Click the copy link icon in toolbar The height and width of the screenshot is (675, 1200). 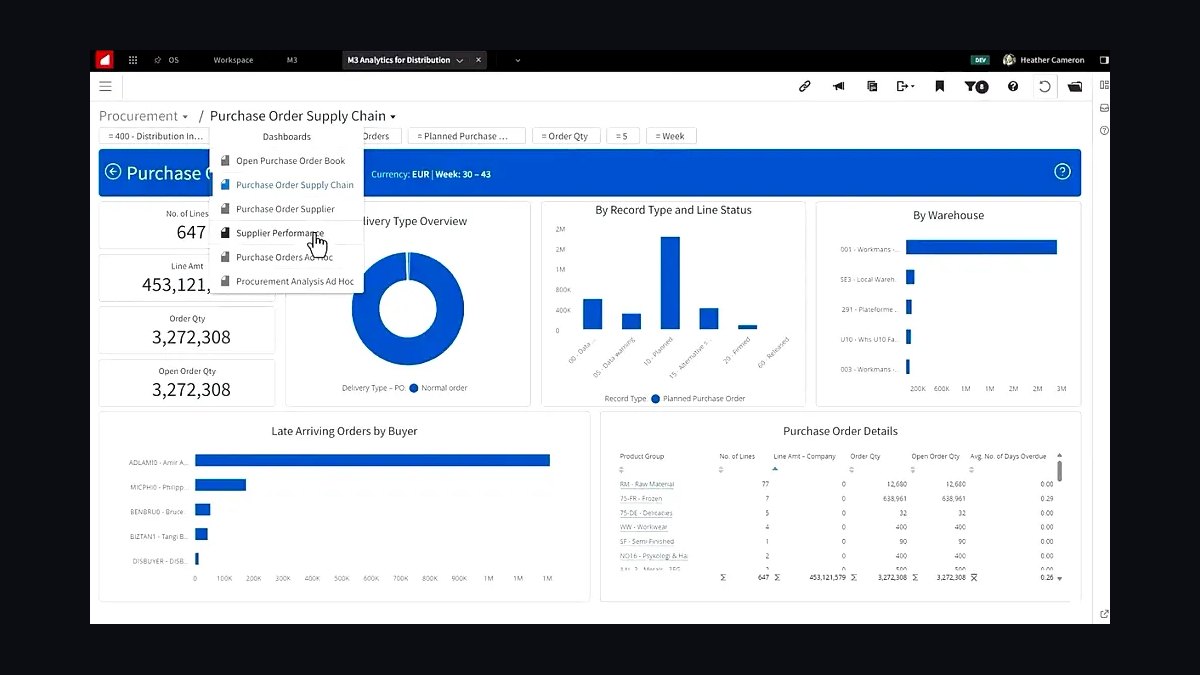pyautogui.click(x=804, y=87)
